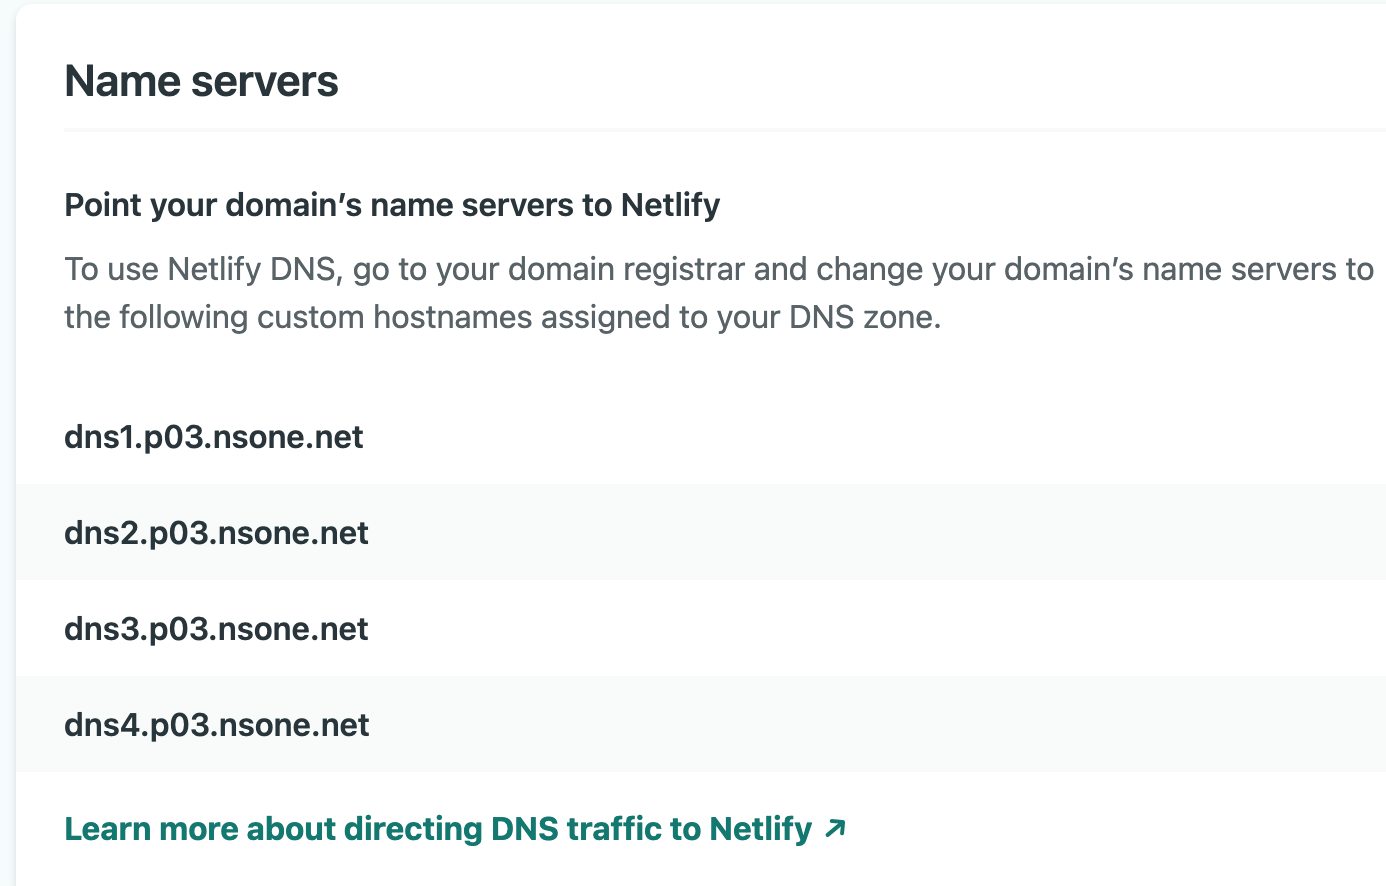Viewport: 1386px width, 886px height.
Task: Click the word Netlify in the bold subheading
Action: [670, 205]
